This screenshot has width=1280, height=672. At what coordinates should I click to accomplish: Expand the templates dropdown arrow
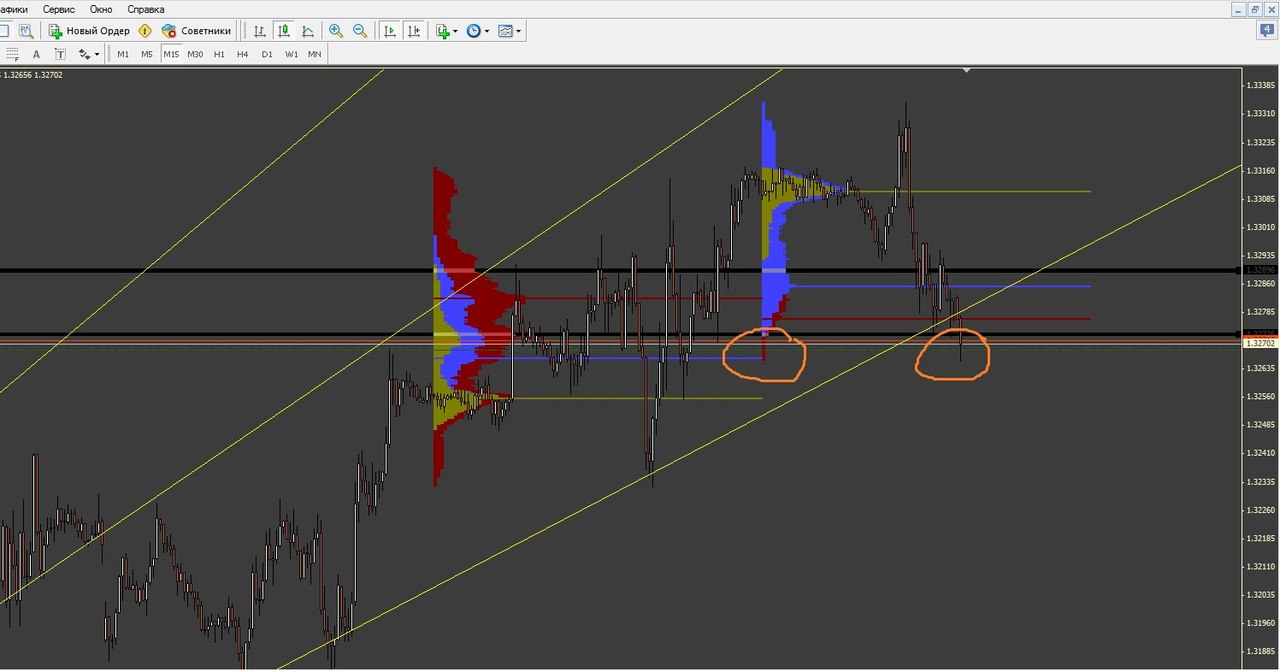(519, 31)
